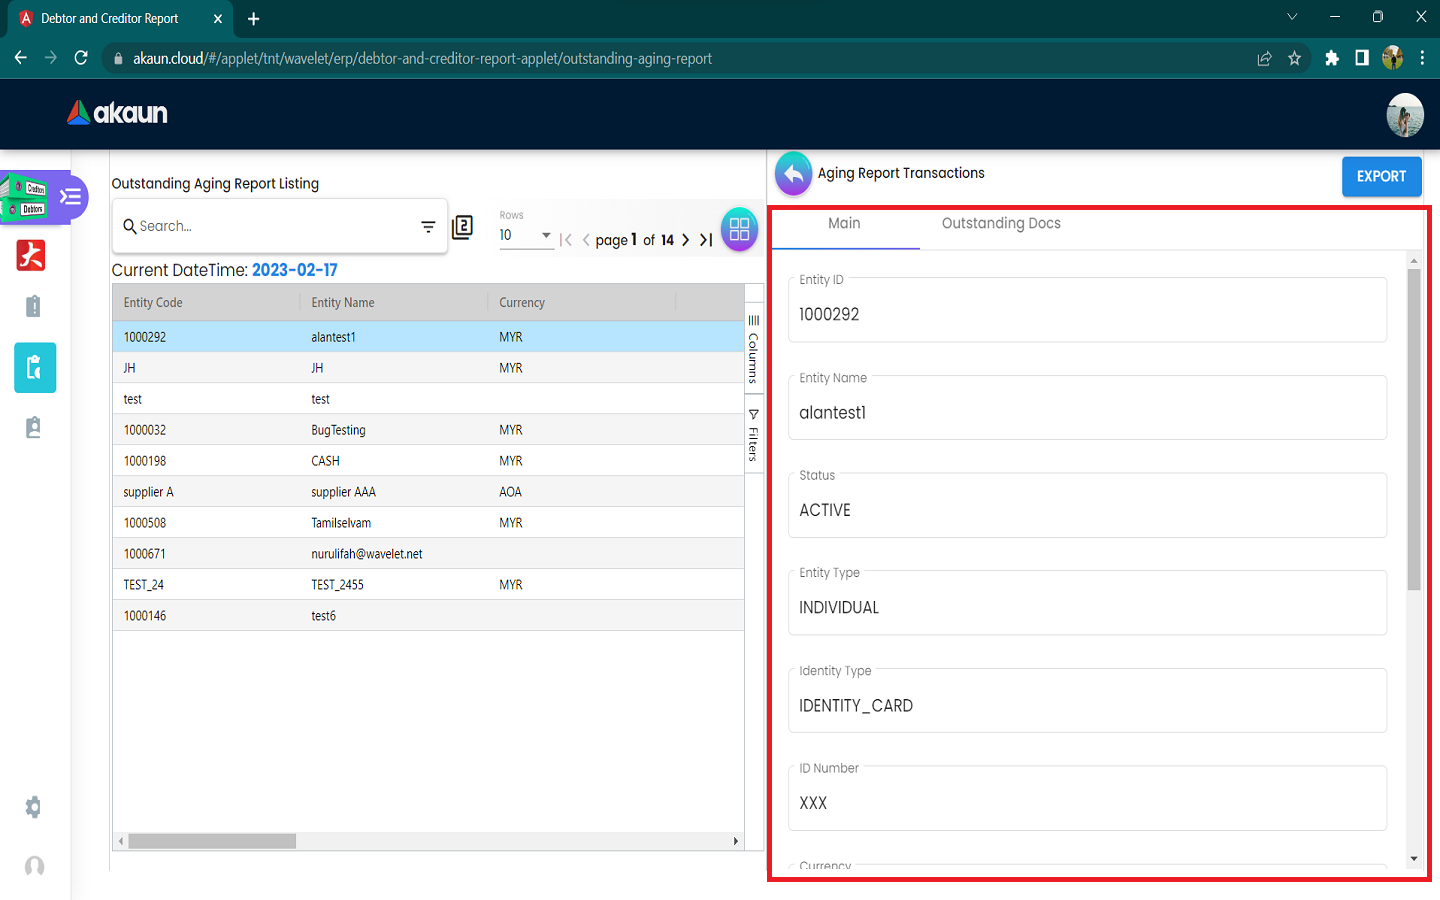Open the settings gear in sidebar
This screenshot has width=1440, height=900.
pyautogui.click(x=34, y=807)
